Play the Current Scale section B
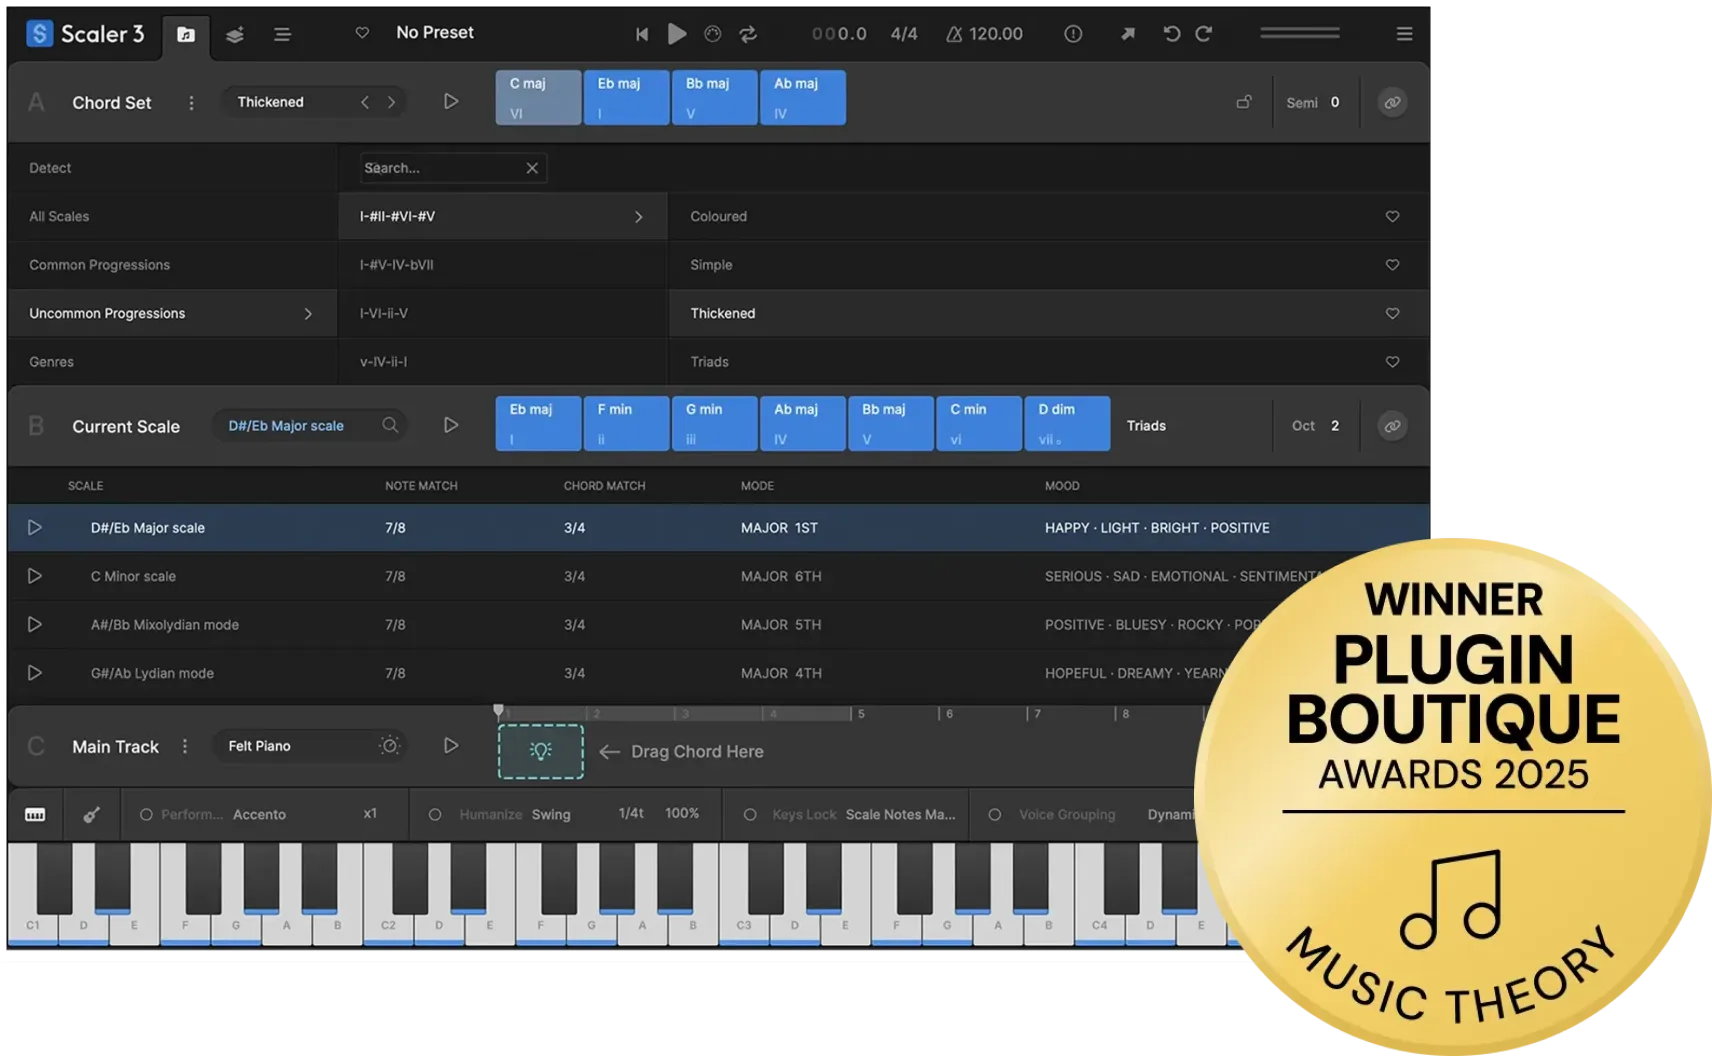Viewport: 1712px width, 1056px height. click(x=451, y=425)
